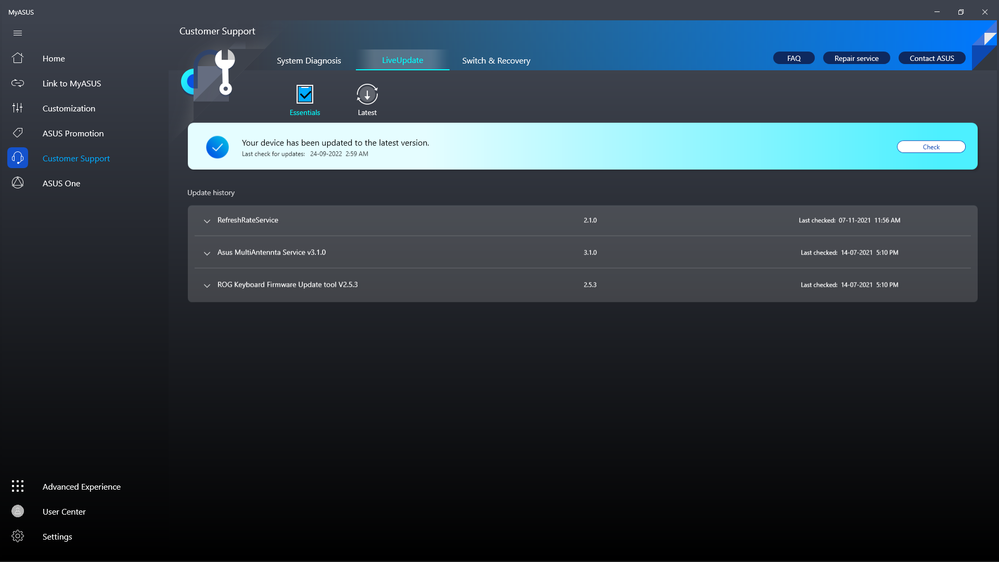
Task: Click the Link to MyASUS icon
Action: [x=17, y=84]
